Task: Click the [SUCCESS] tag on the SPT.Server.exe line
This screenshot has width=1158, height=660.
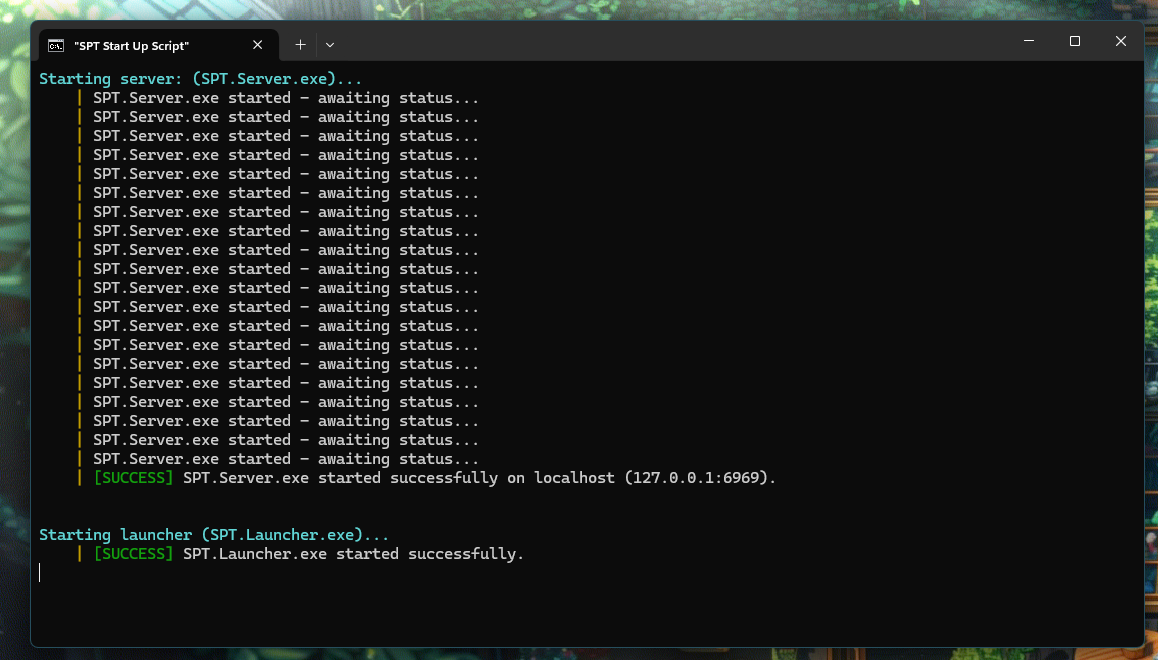Action: click(134, 478)
